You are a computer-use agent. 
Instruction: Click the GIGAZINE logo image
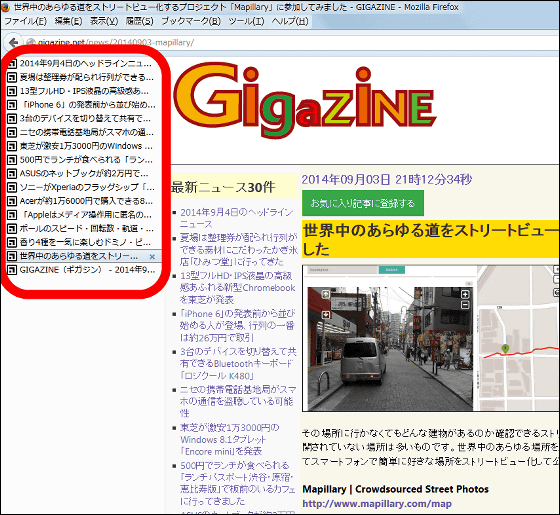305,100
